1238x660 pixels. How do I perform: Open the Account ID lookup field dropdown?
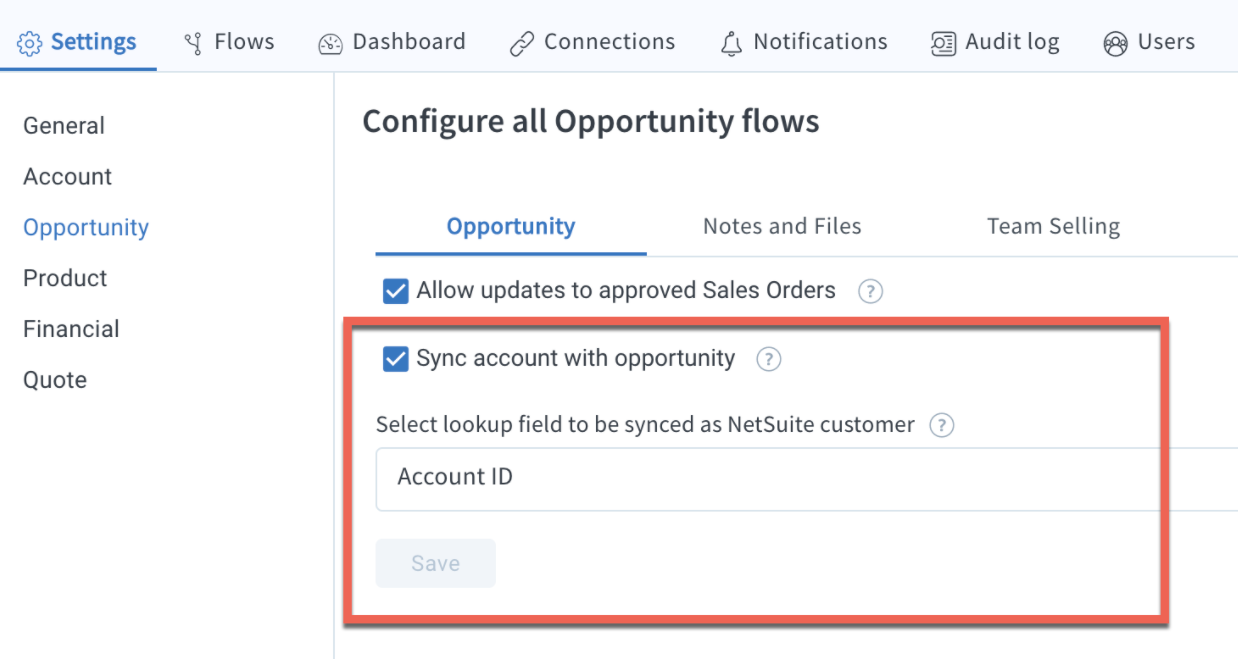tap(807, 478)
